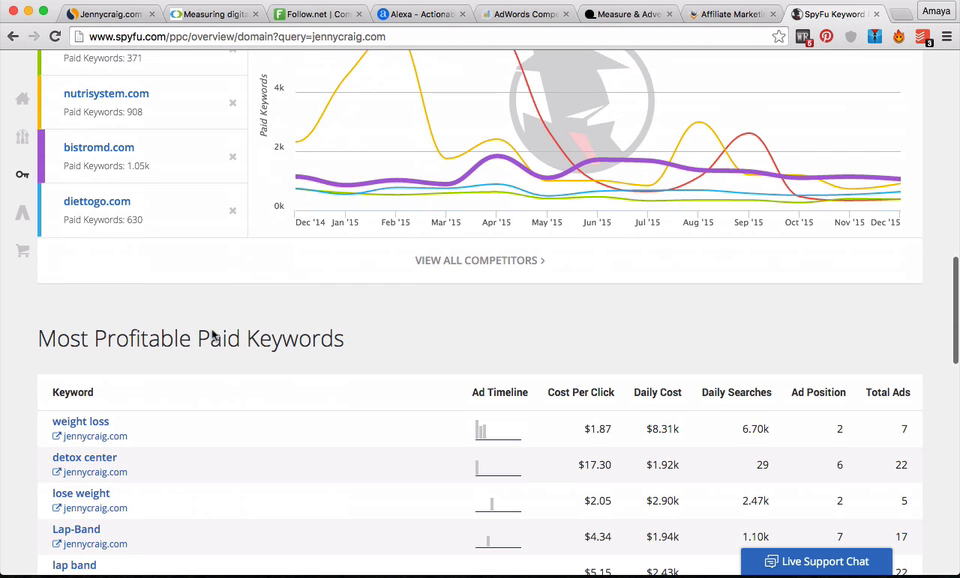
Task: Close the Follow.net browser tab
Action: click(359, 14)
